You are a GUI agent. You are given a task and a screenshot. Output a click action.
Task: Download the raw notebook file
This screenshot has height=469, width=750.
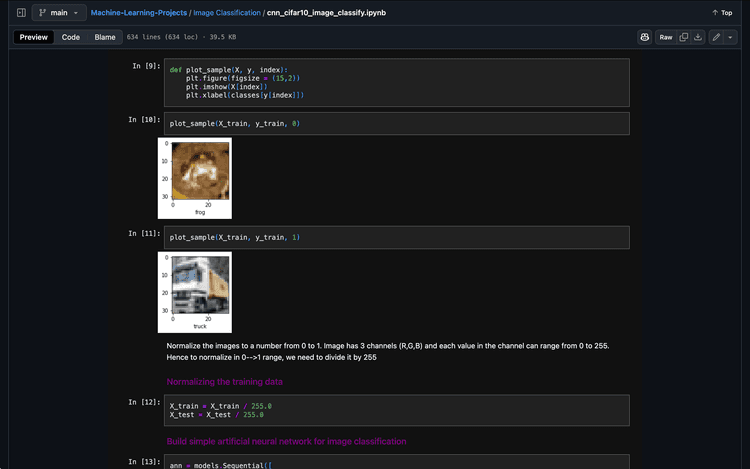(x=698, y=37)
